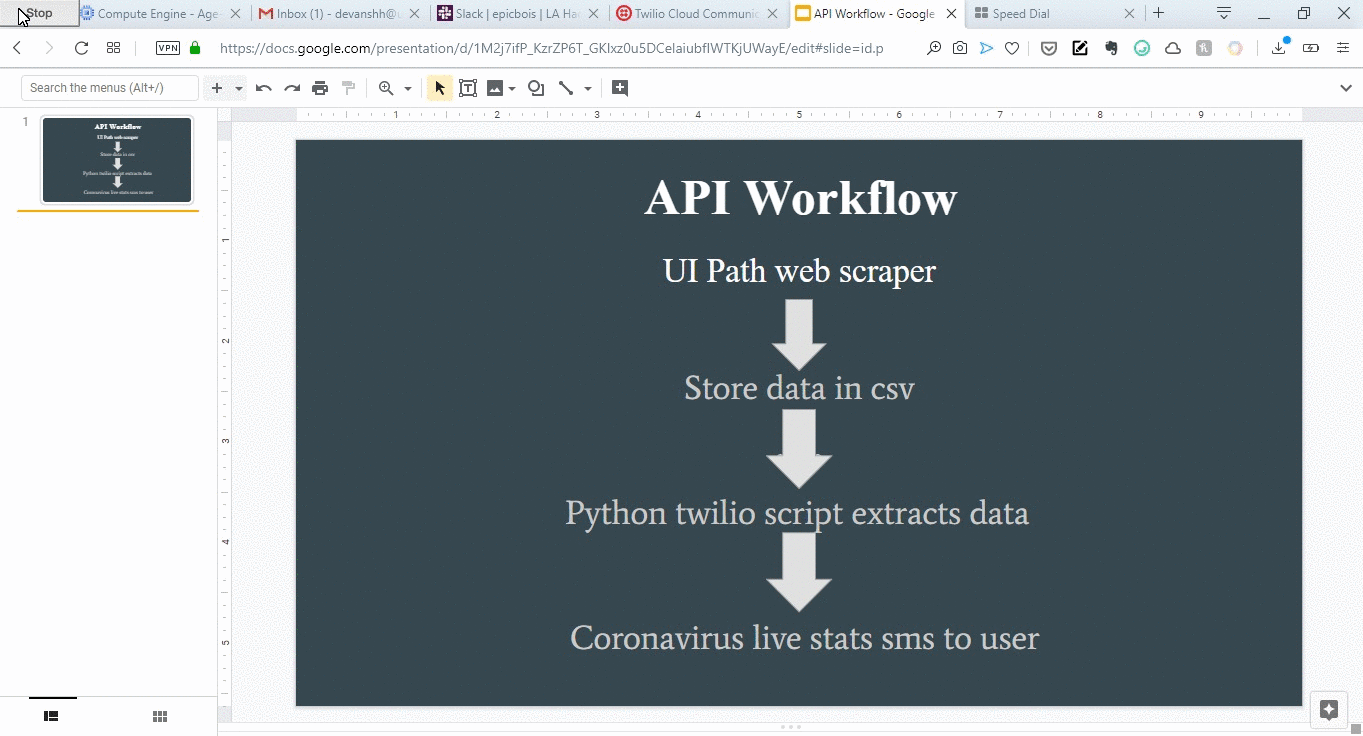Select the text box tool

[468, 88]
